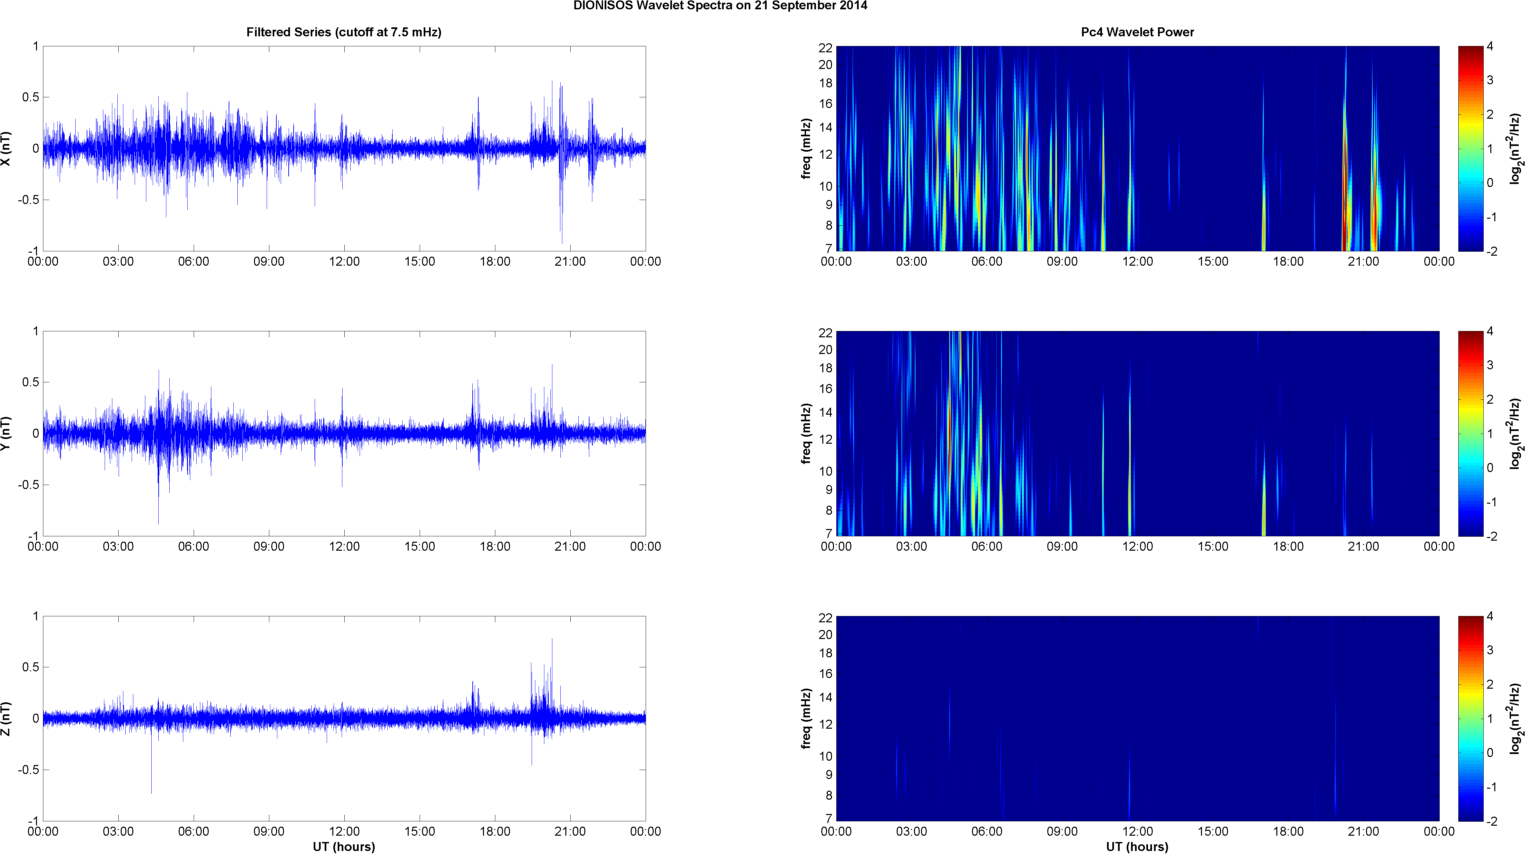The image size is (1525, 854).
Task: Click the middle Y-component wavelet colorbar
Action: (x=1470, y=434)
